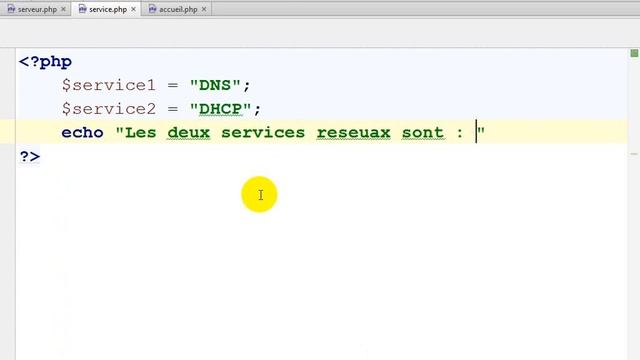Close the service.php tab
Screen dimensions: 640x360
(x=133, y=9)
